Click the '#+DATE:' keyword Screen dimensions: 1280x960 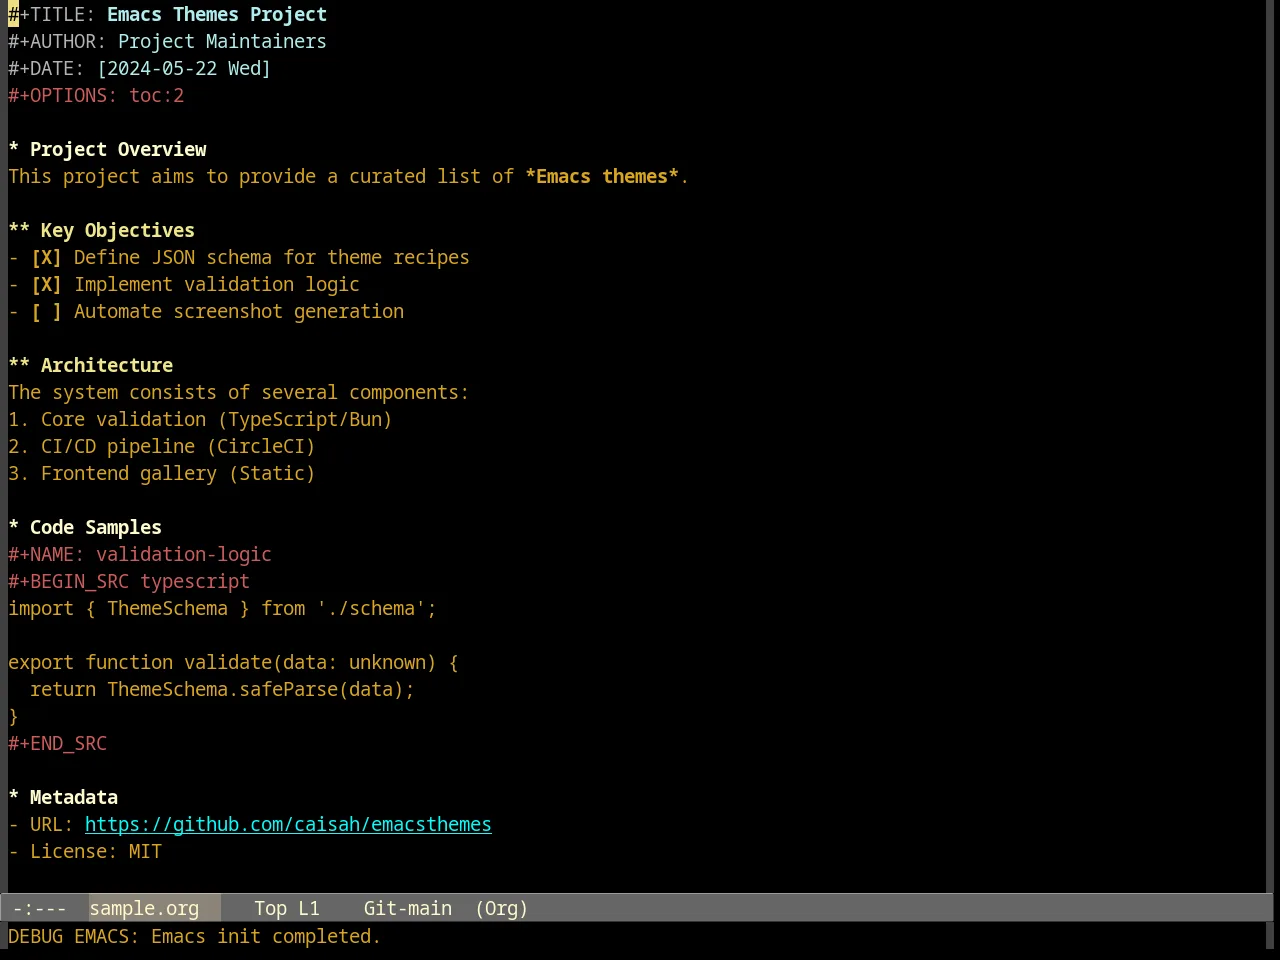[x=46, y=69]
